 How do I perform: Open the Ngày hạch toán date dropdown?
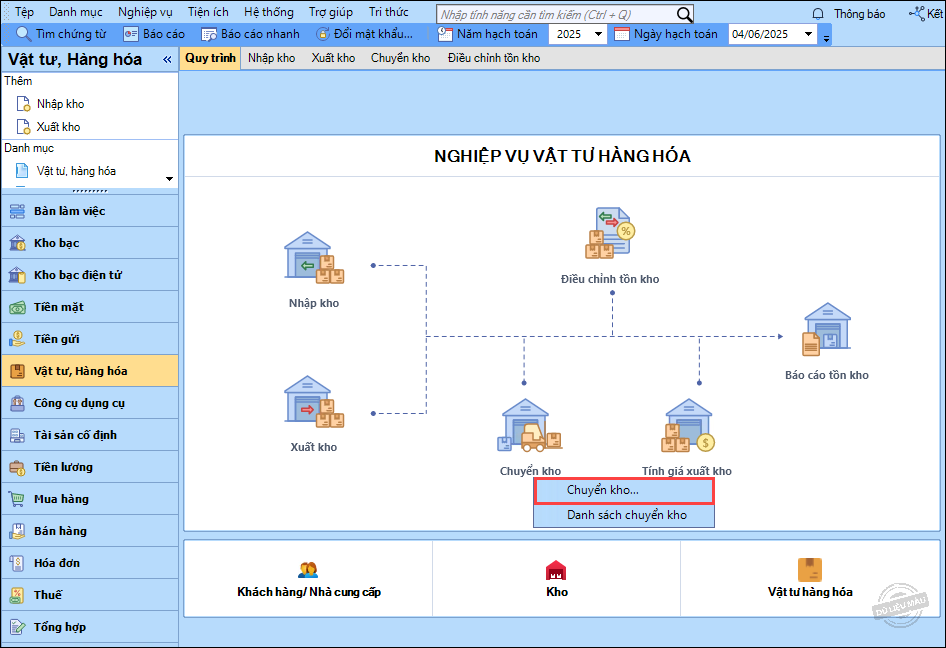click(808, 34)
